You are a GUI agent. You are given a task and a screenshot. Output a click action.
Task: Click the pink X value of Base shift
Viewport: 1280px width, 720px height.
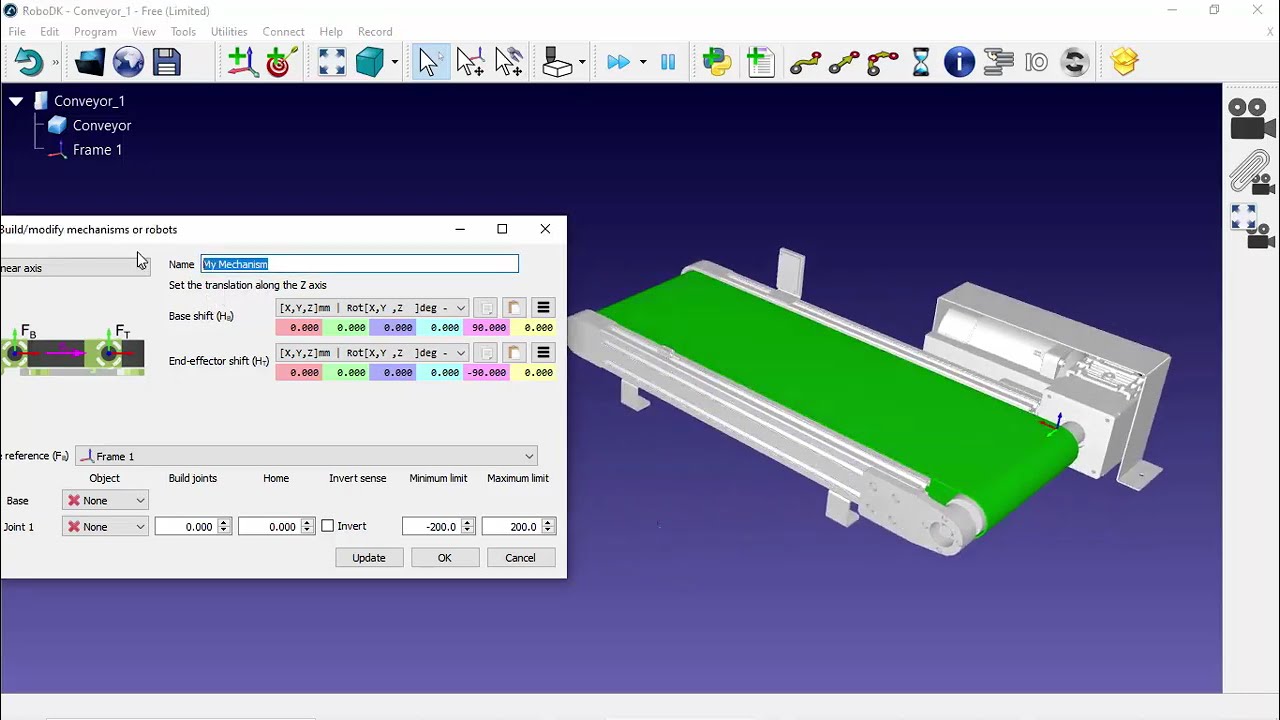299,328
